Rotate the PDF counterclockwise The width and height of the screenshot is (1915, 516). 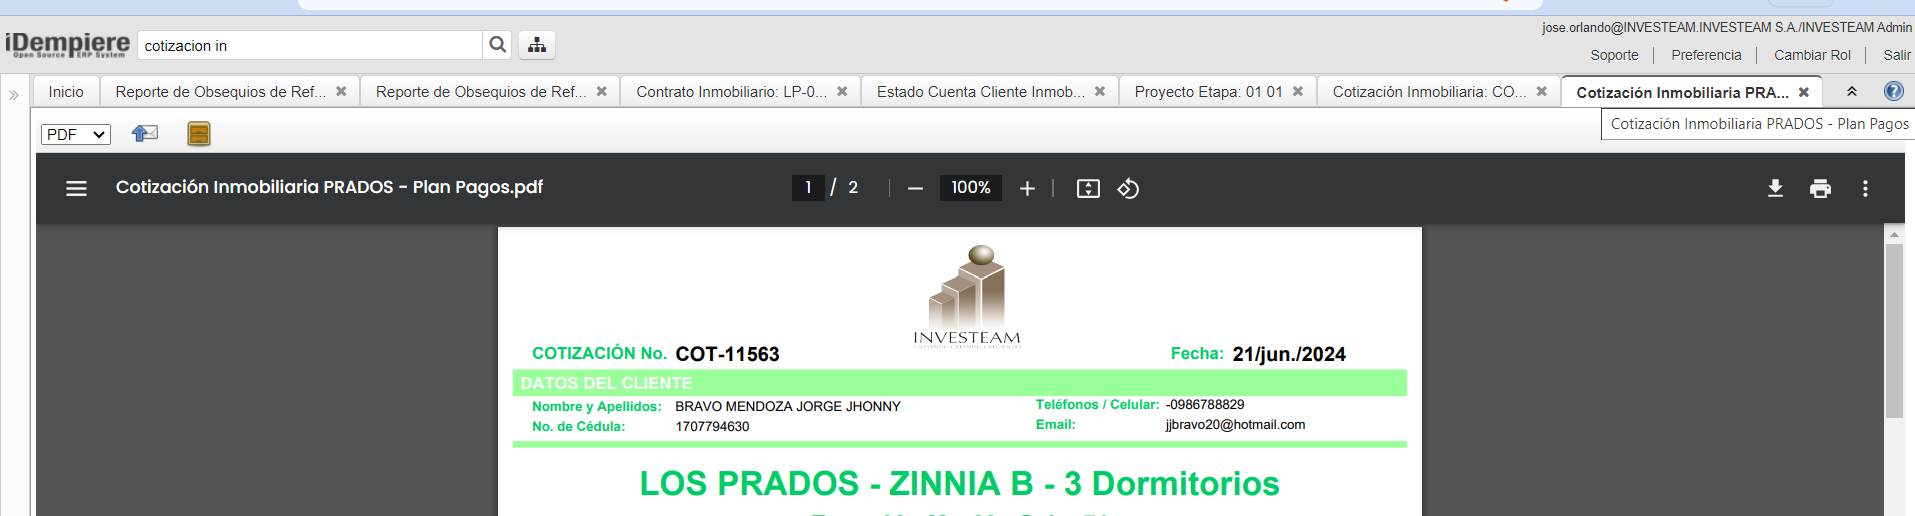click(1128, 188)
